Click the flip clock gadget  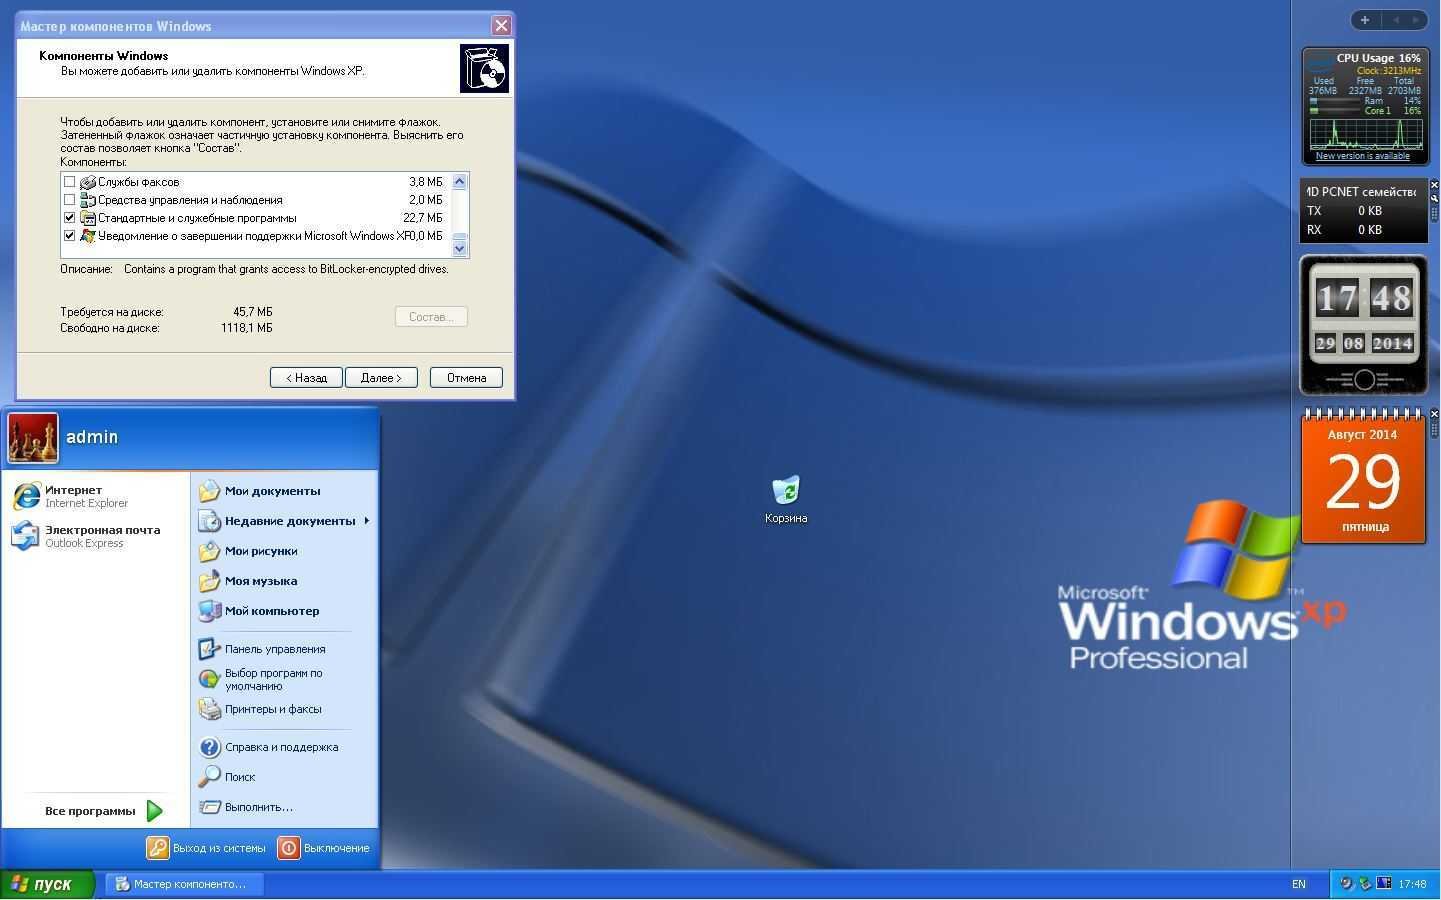[x=1364, y=325]
